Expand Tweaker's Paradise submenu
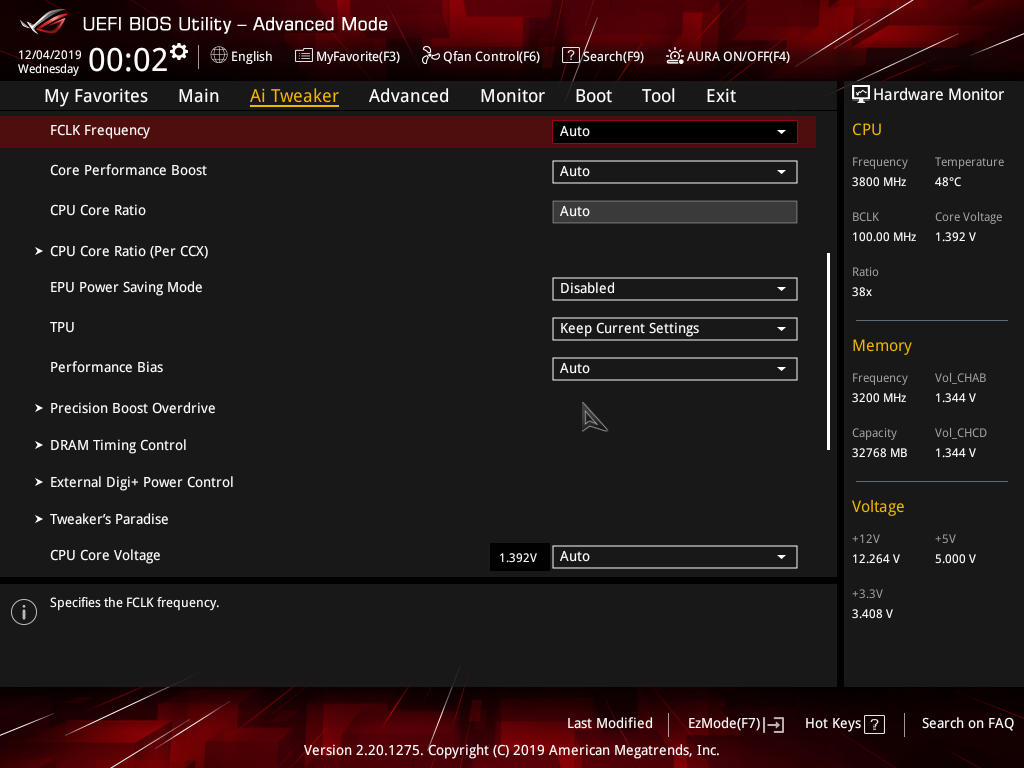Viewport: 1024px width, 768px height. 108,519
